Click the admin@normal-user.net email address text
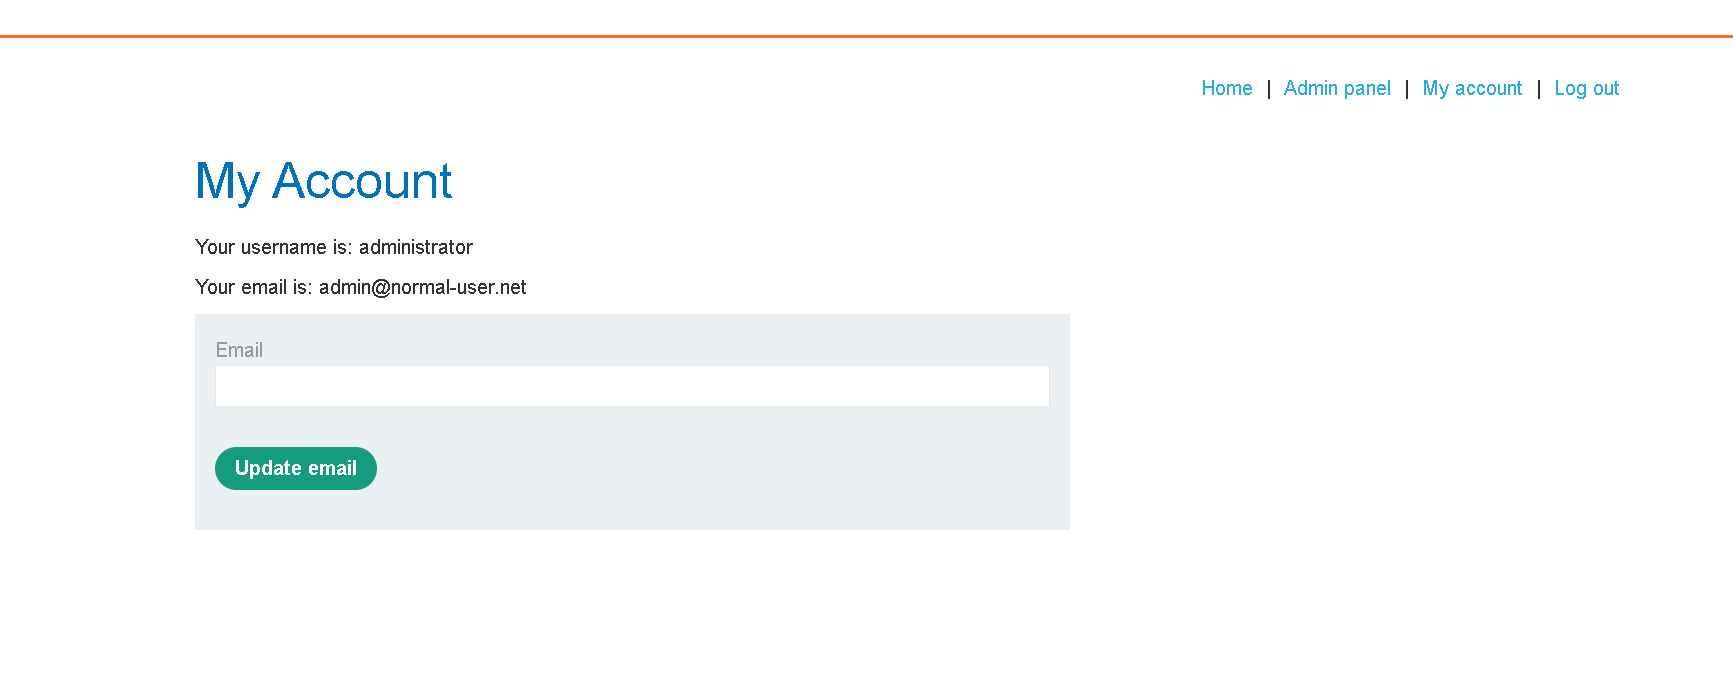Screen dimensions: 1733x675 (x=422, y=287)
